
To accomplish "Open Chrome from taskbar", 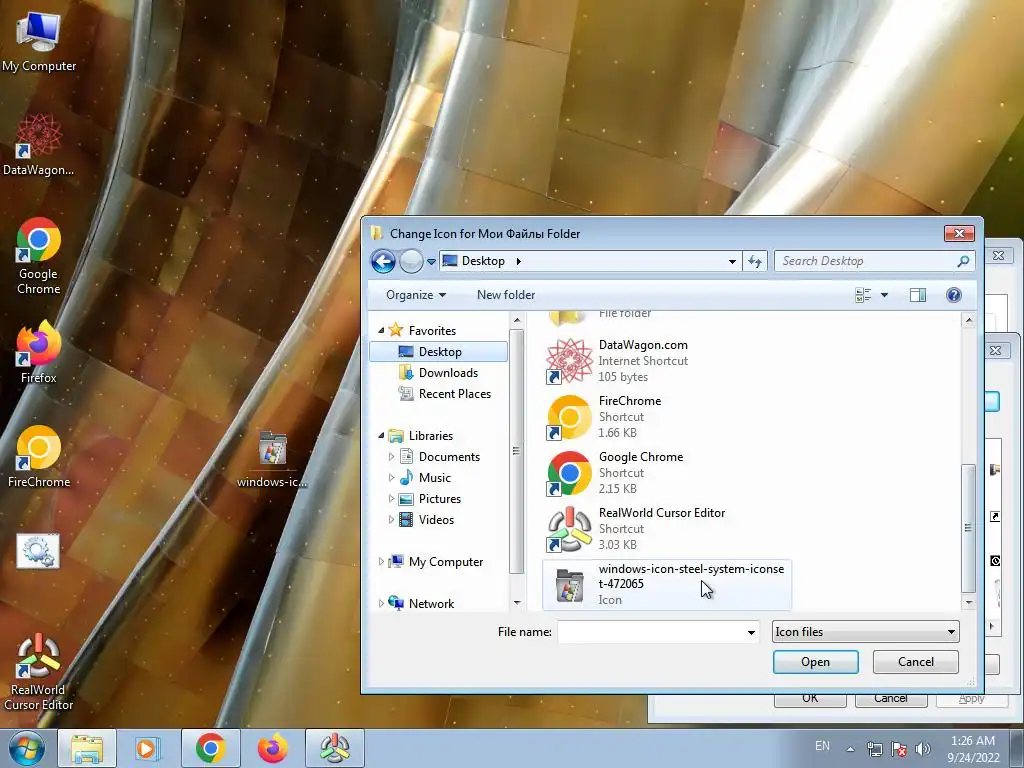I will tap(210, 748).
